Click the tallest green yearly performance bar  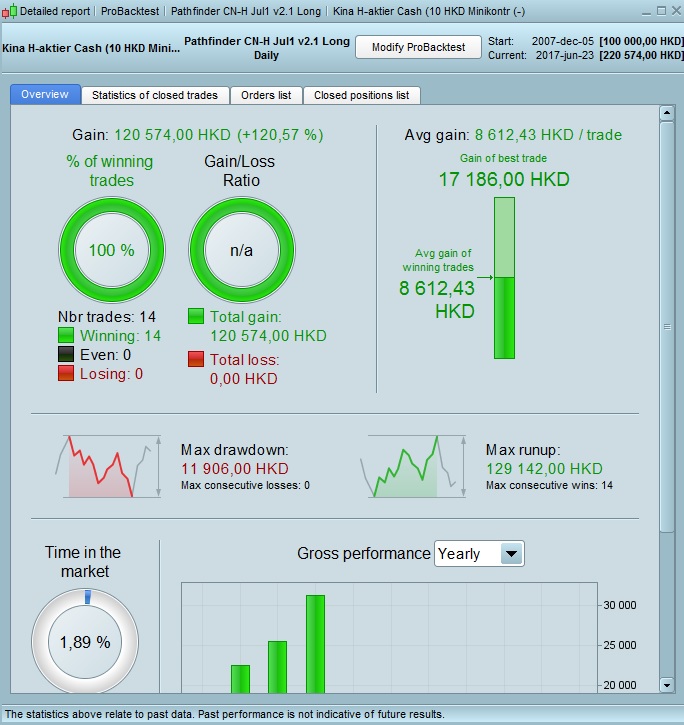(x=315, y=644)
